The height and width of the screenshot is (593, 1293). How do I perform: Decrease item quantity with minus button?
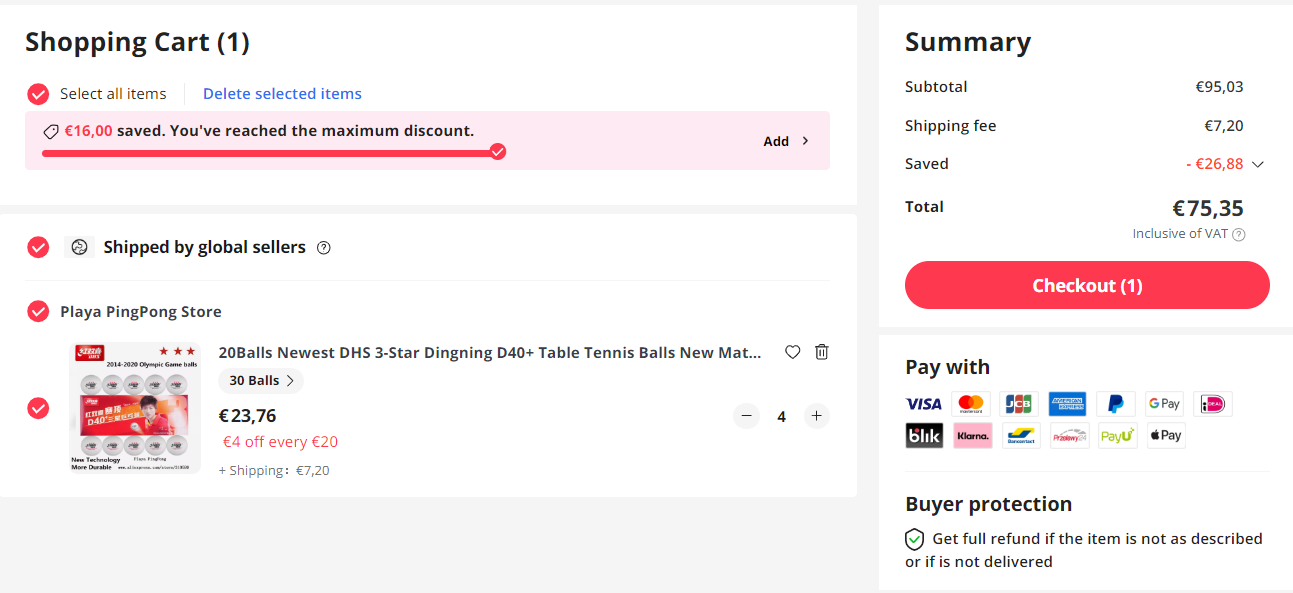pos(746,416)
